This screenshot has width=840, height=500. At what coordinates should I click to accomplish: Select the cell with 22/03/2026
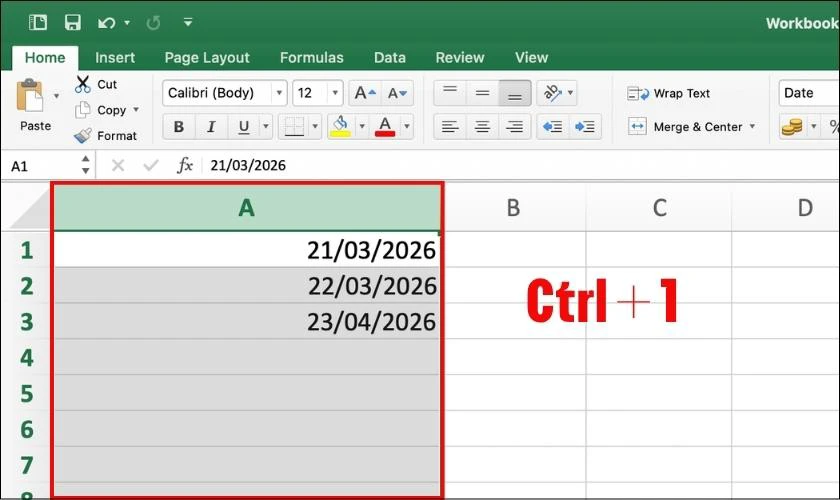tap(247, 286)
